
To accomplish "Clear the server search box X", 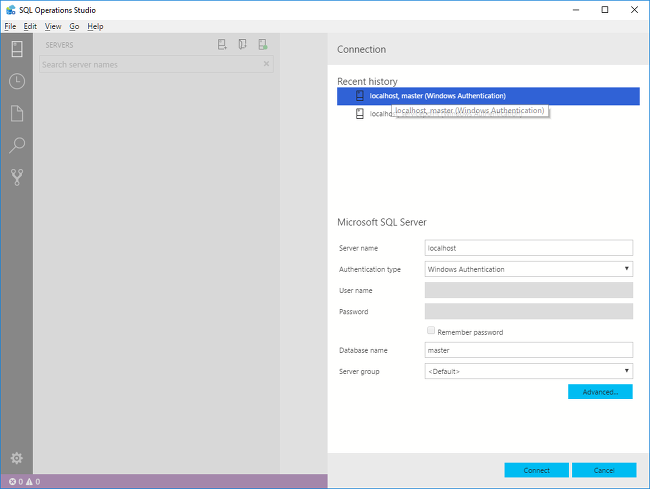I will coord(266,63).
